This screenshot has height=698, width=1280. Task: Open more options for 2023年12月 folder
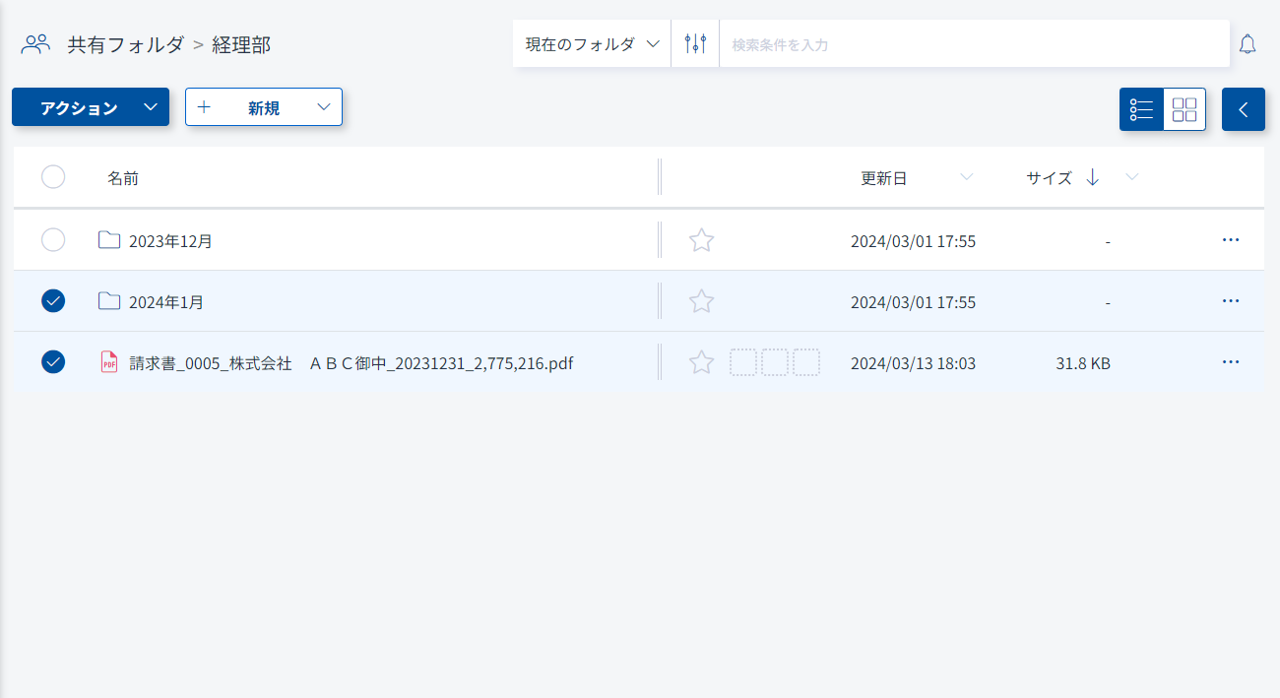(x=1230, y=240)
